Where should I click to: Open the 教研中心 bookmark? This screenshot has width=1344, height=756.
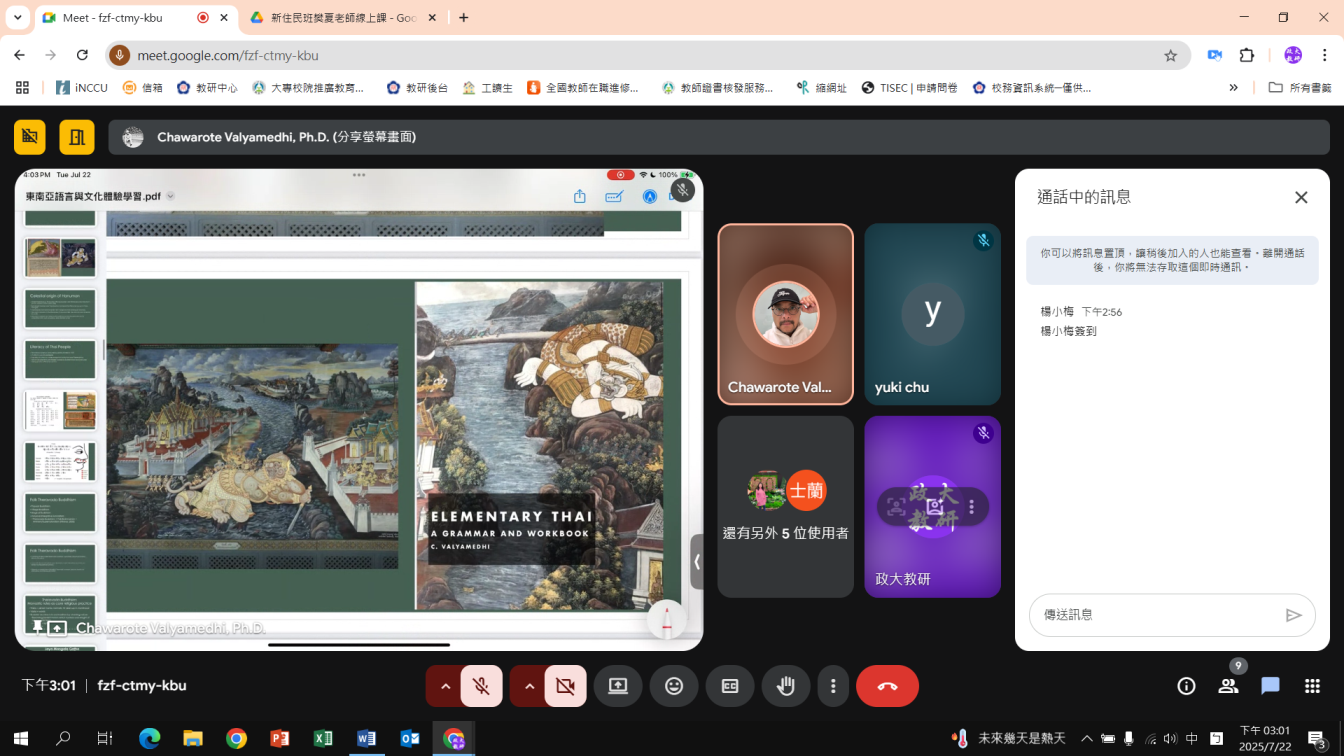pos(208,88)
